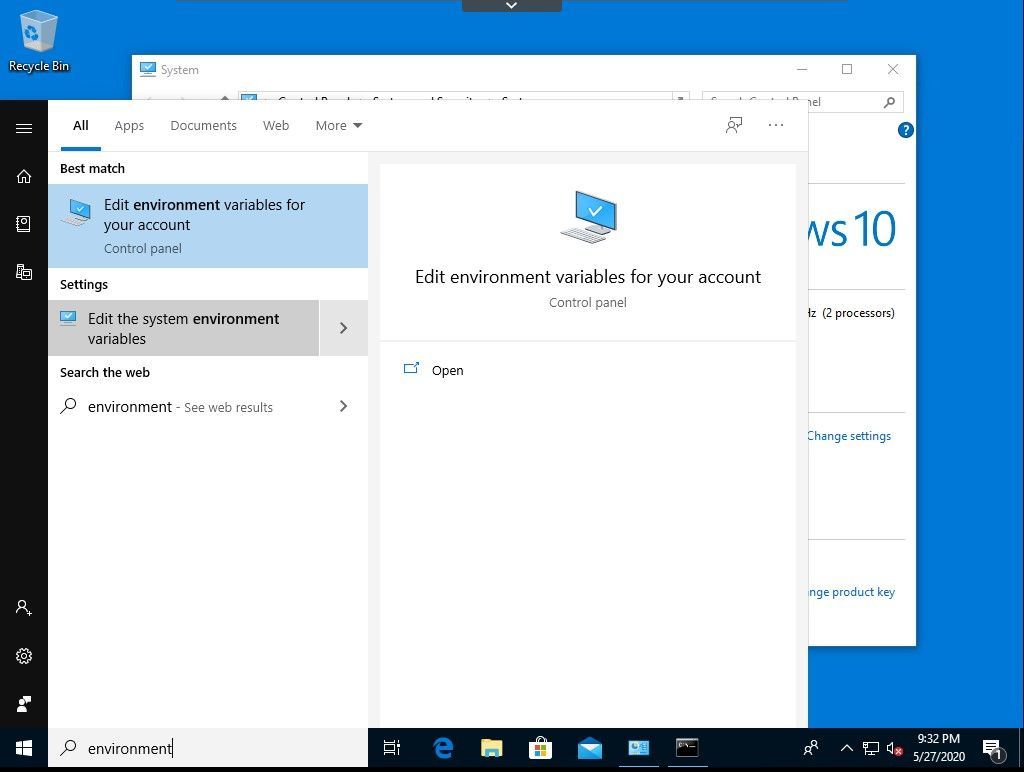
Task: Click the connection bar chevron at top
Action: [x=511, y=5]
